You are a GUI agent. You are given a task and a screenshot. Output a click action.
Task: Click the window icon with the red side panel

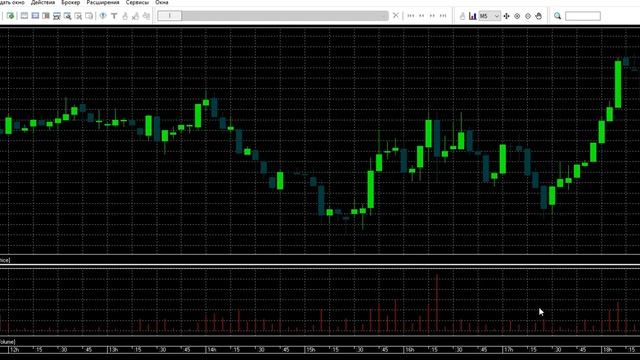coord(46,16)
